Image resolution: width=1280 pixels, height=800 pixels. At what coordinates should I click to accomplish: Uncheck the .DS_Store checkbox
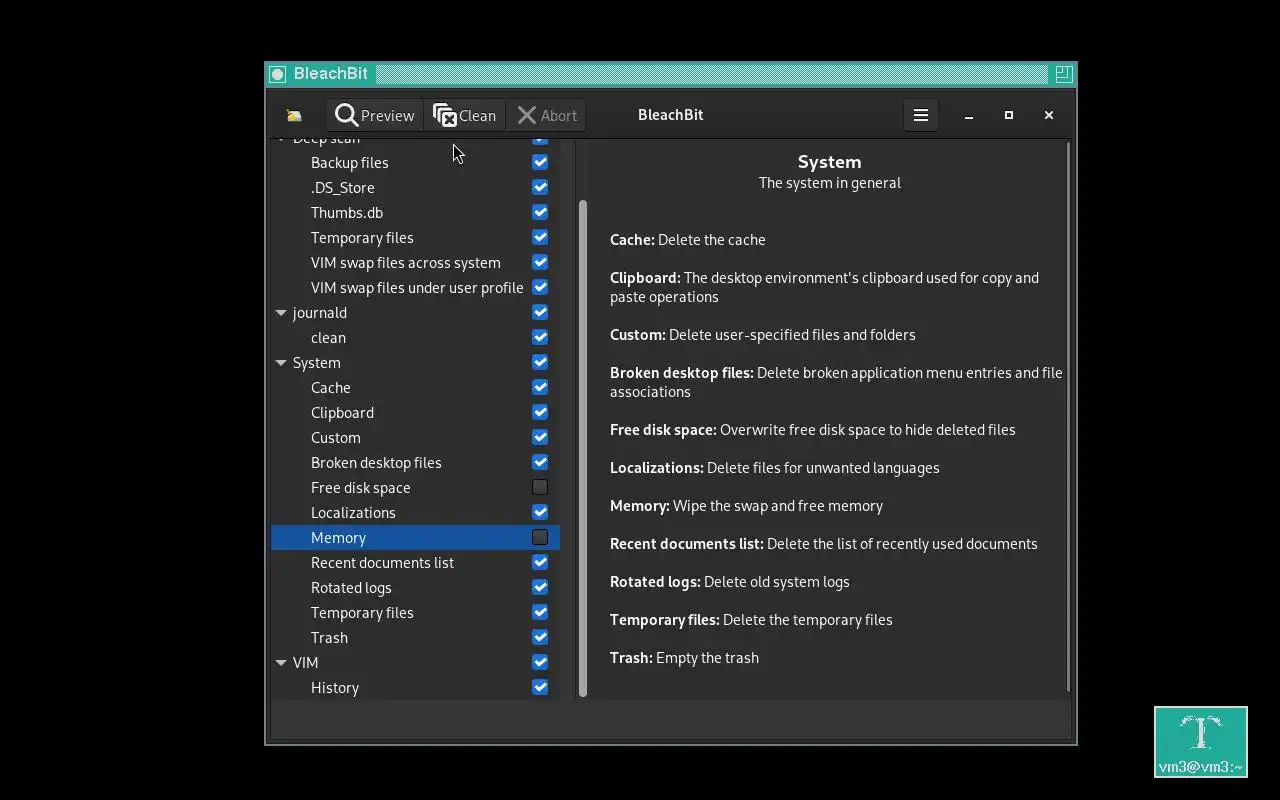point(540,187)
